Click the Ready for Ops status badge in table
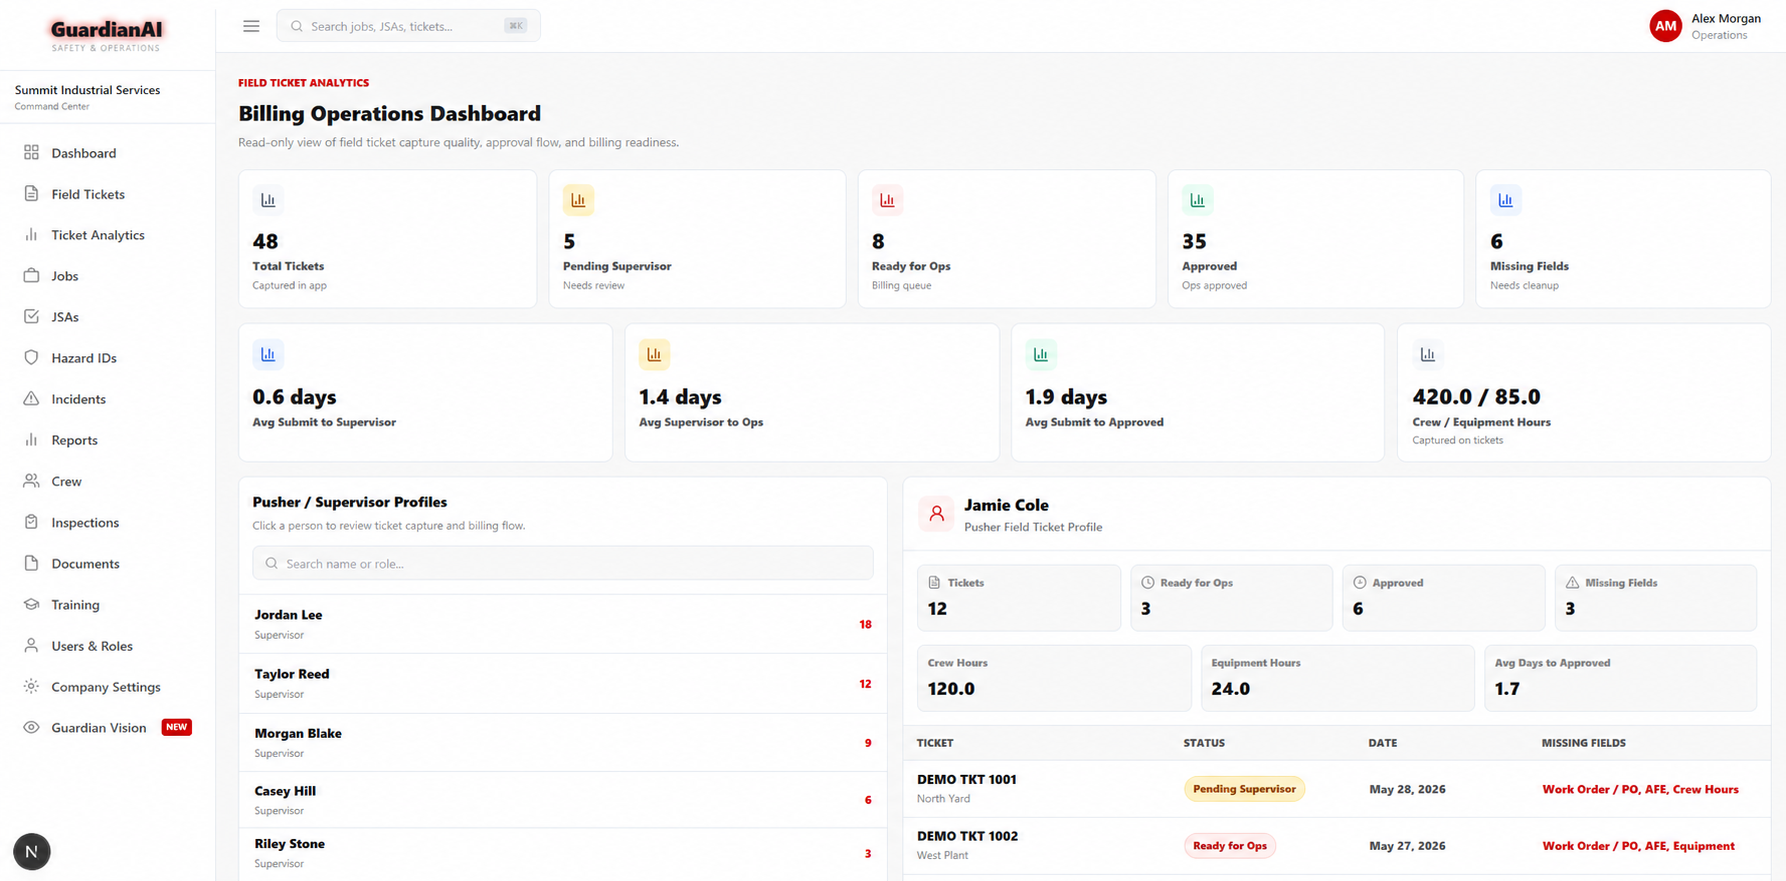Screen dimensions: 1786x881 (x=1230, y=846)
